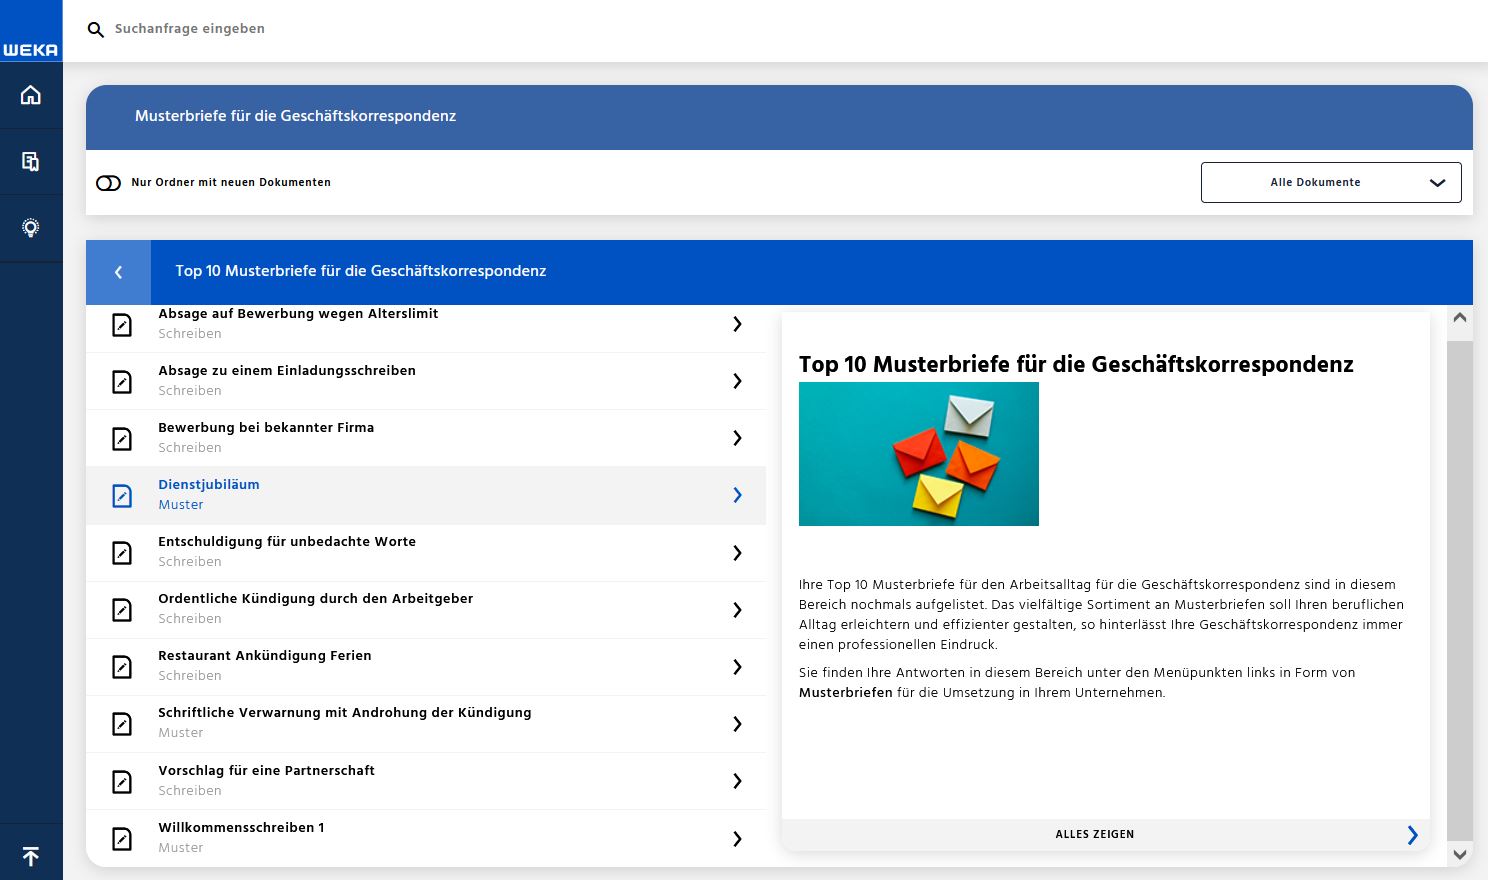The height and width of the screenshot is (880, 1488).
Task: Click the search magnifier icon
Action: [96, 30]
